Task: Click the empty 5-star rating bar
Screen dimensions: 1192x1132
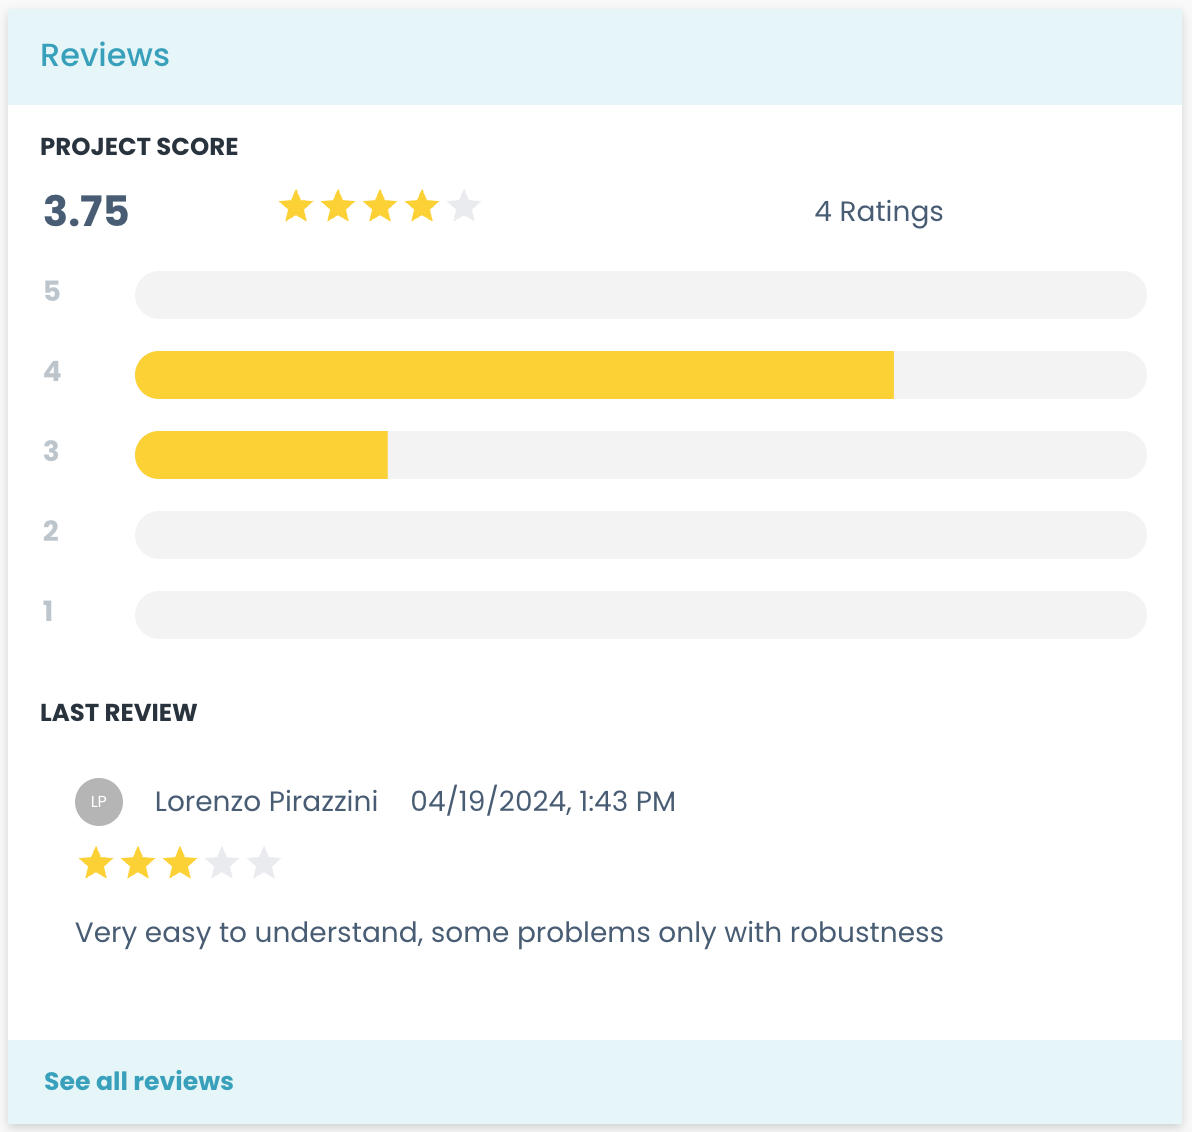Action: [x=640, y=295]
